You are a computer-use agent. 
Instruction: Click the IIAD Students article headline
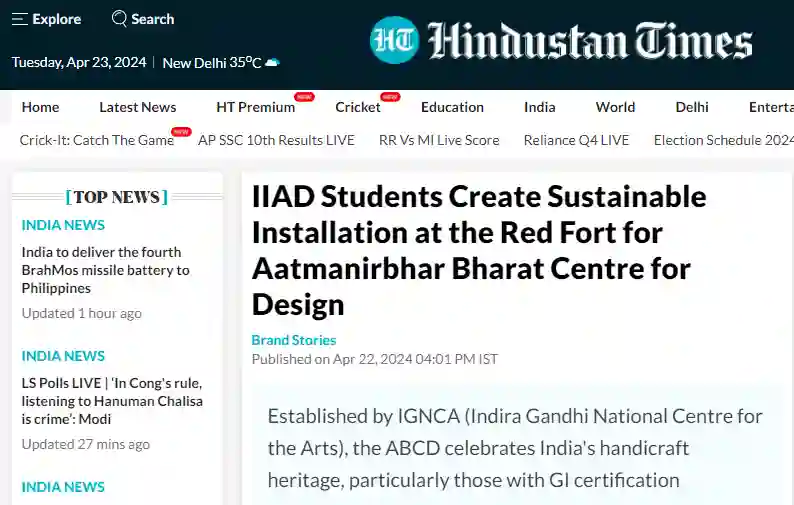479,250
